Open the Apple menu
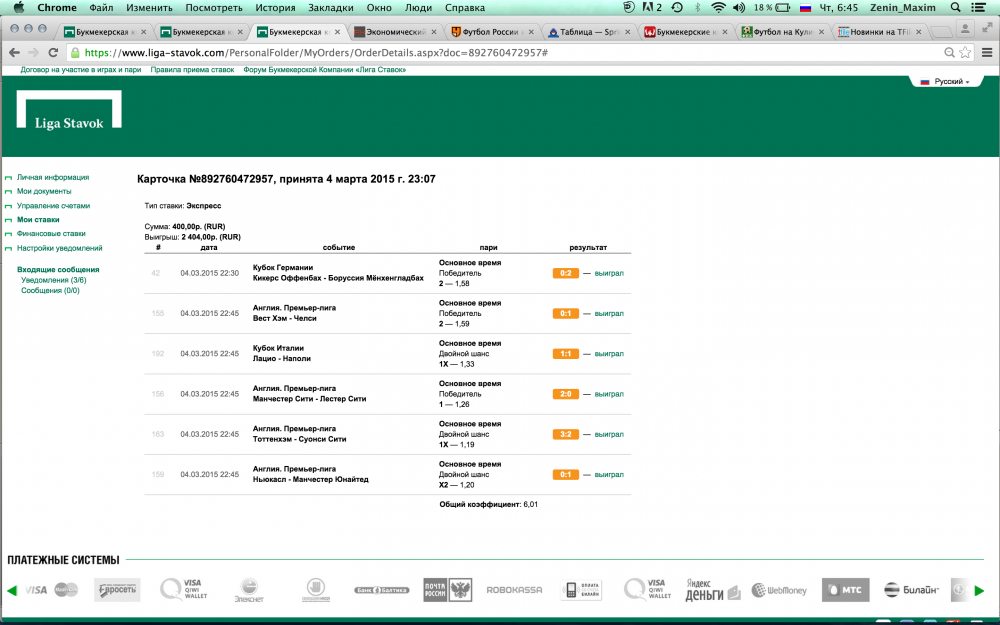The image size is (1000, 625). (x=19, y=8)
